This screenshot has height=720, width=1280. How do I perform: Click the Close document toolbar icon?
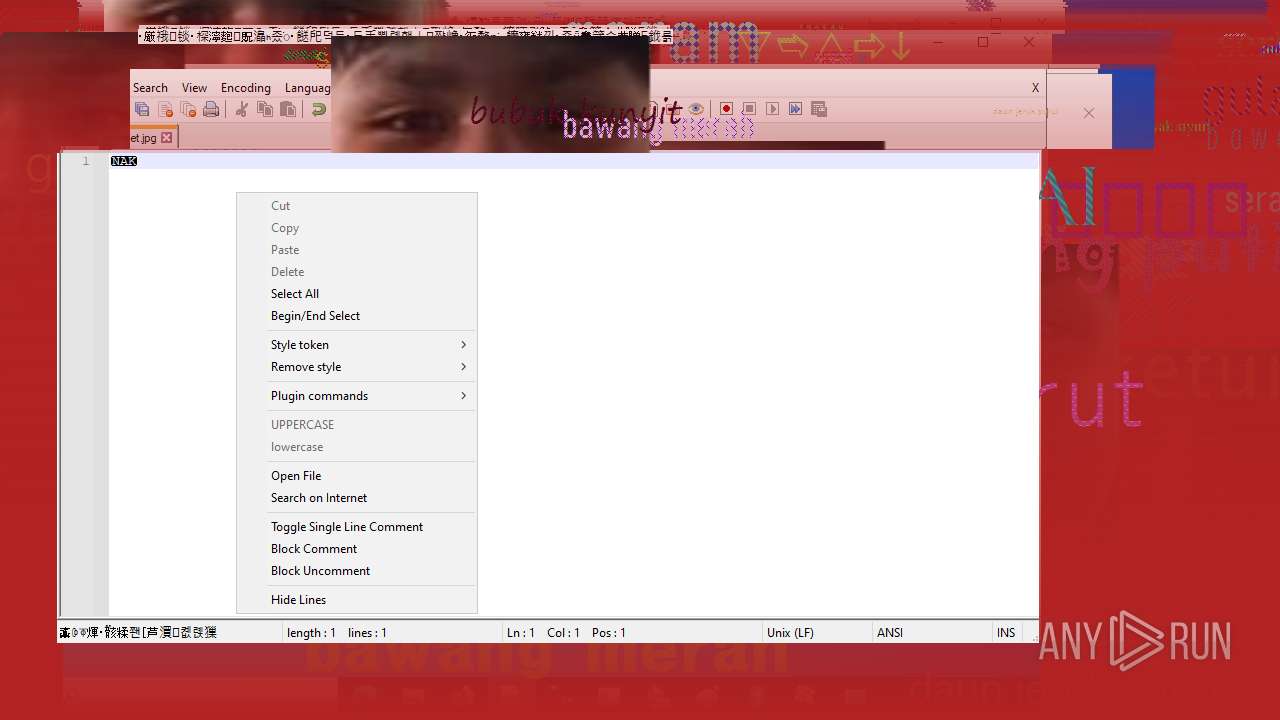pyautogui.click(x=166, y=109)
